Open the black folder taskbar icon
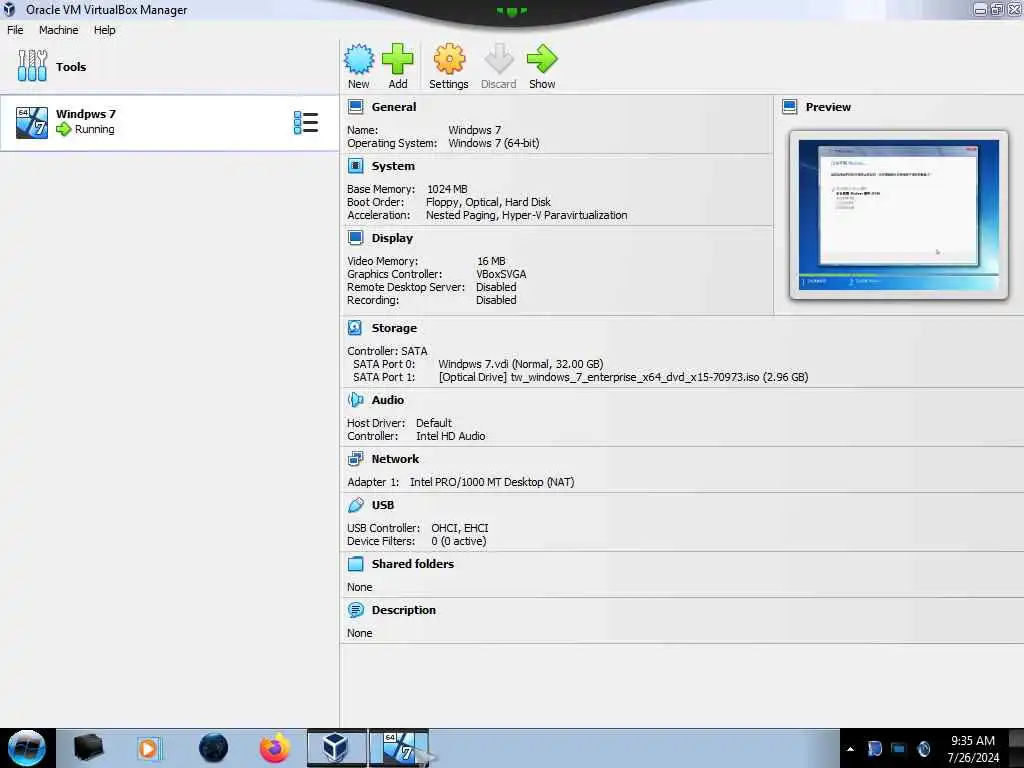The image size is (1024, 768). 88,748
